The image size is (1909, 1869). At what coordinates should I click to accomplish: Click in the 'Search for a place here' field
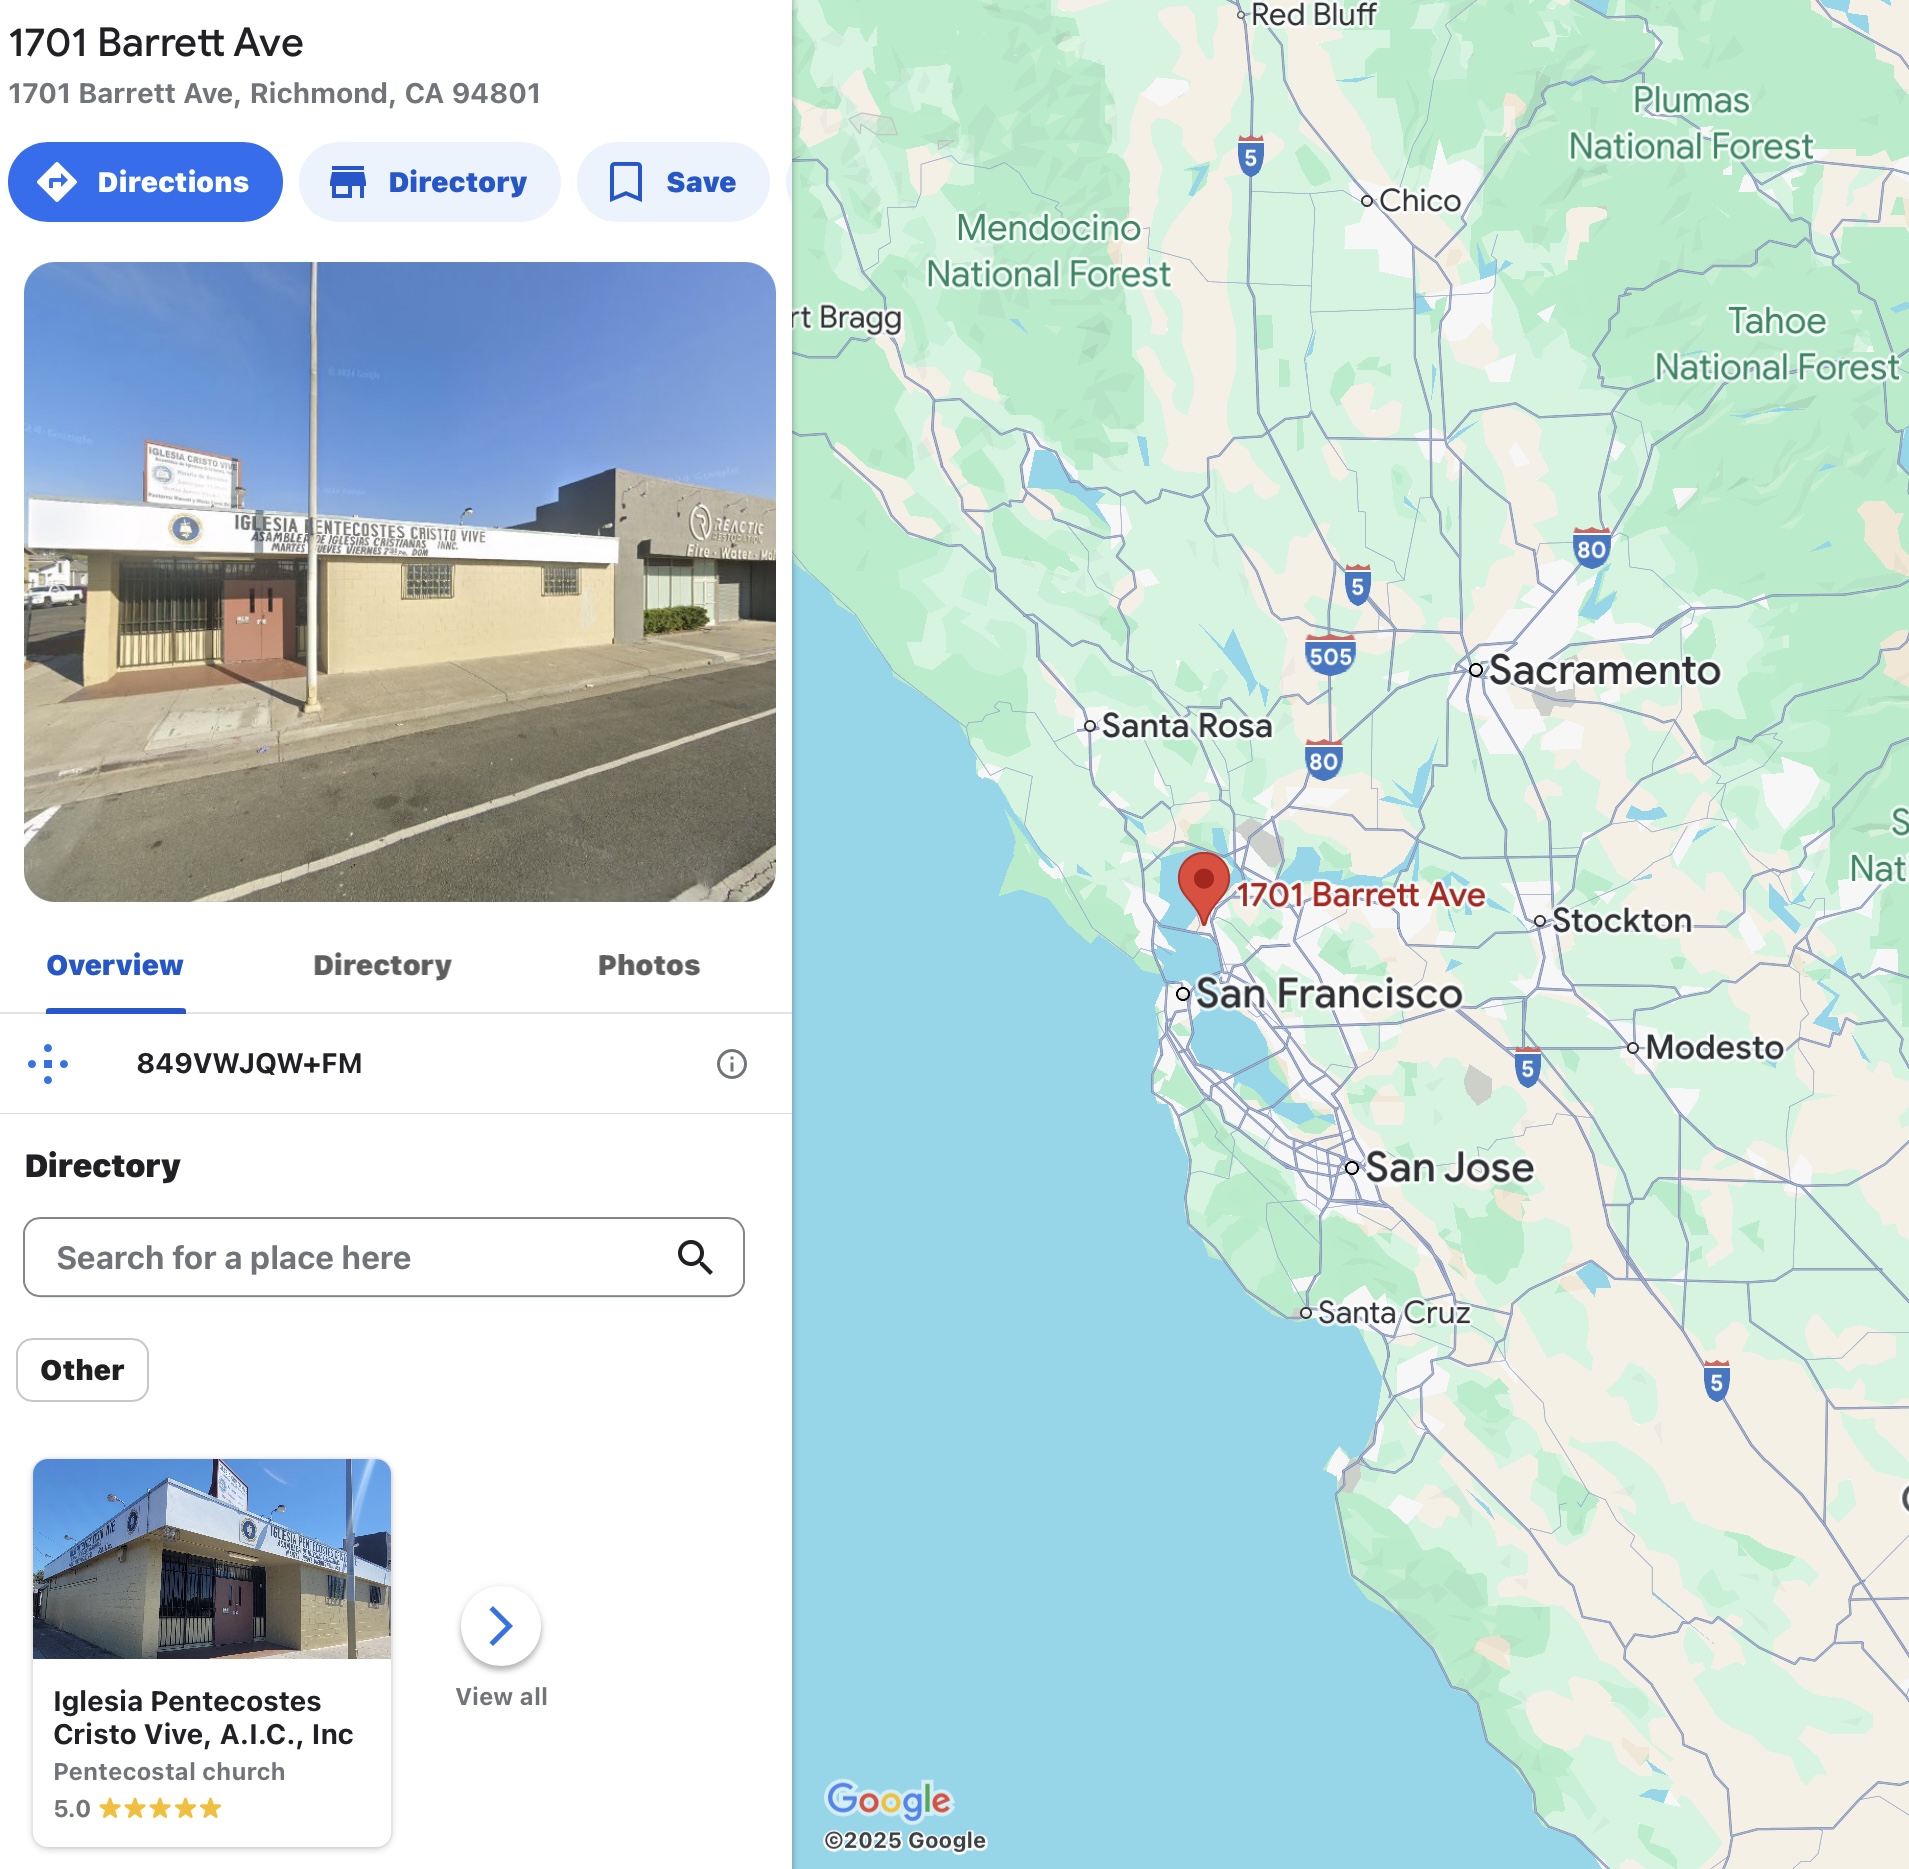[x=384, y=1257]
